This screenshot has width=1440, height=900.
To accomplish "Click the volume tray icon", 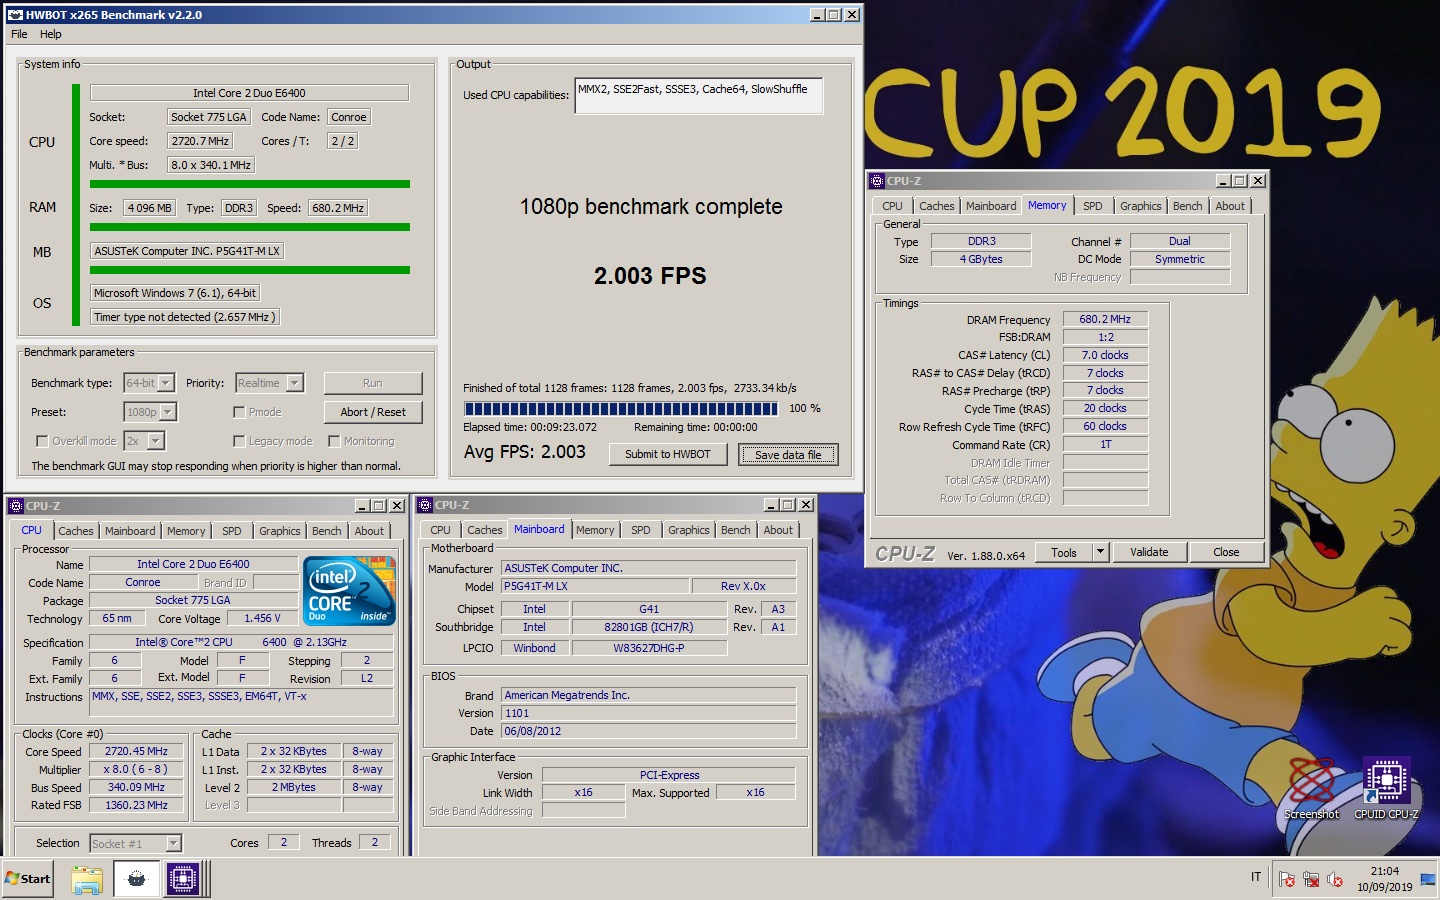I will tap(1335, 879).
